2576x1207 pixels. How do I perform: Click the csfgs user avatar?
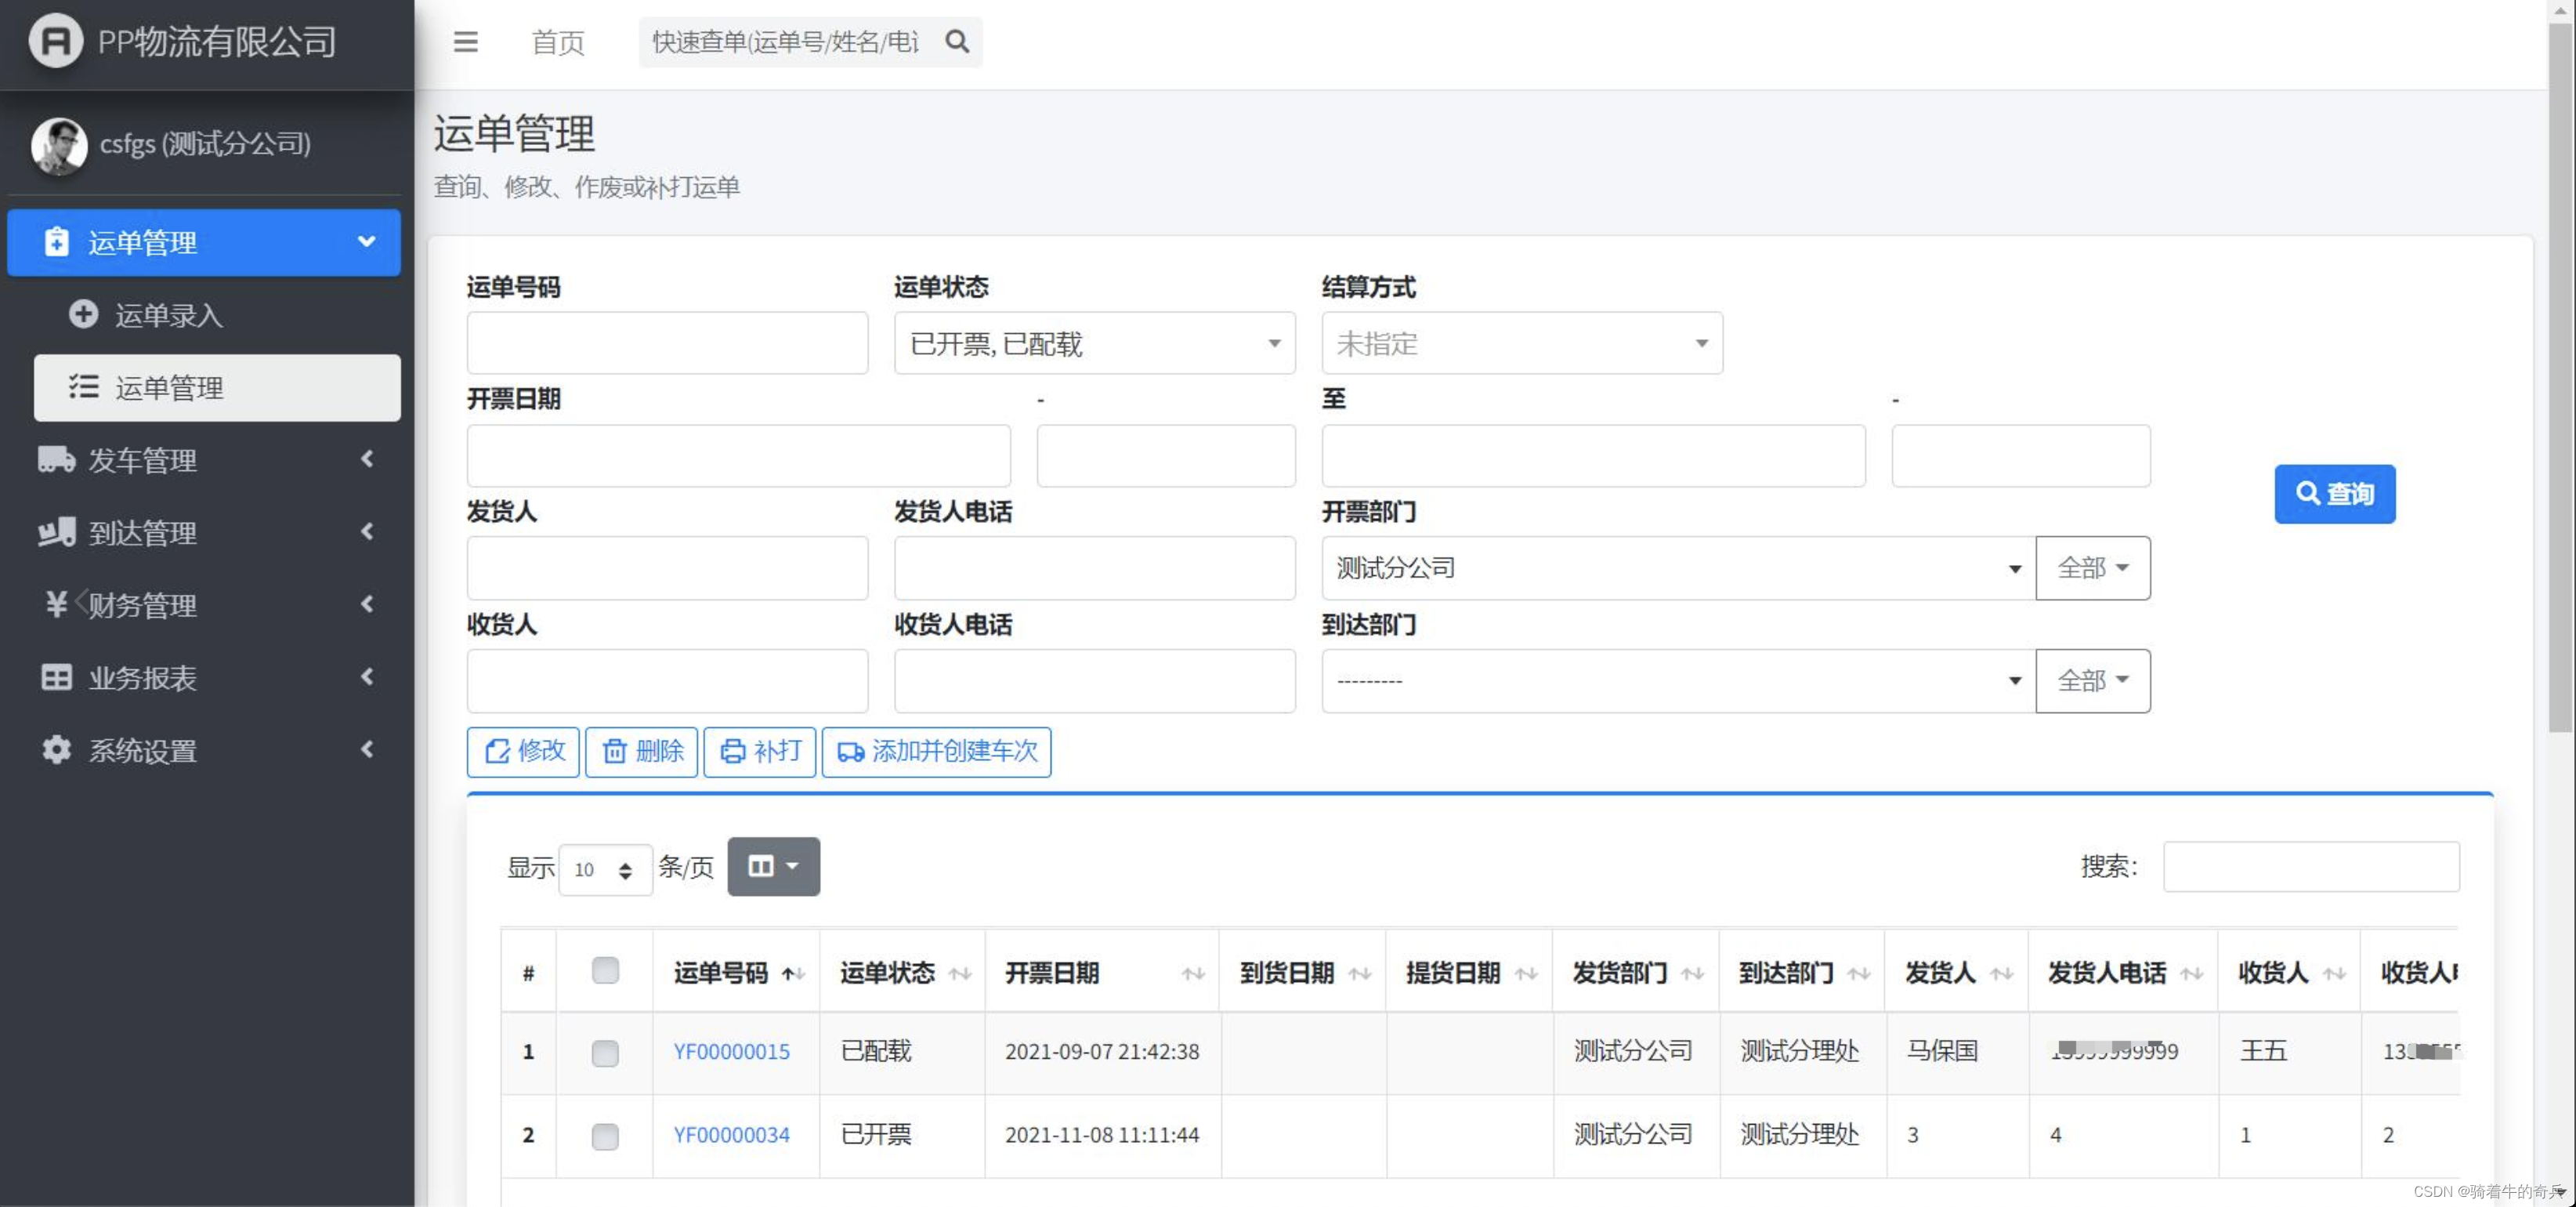coord(59,145)
